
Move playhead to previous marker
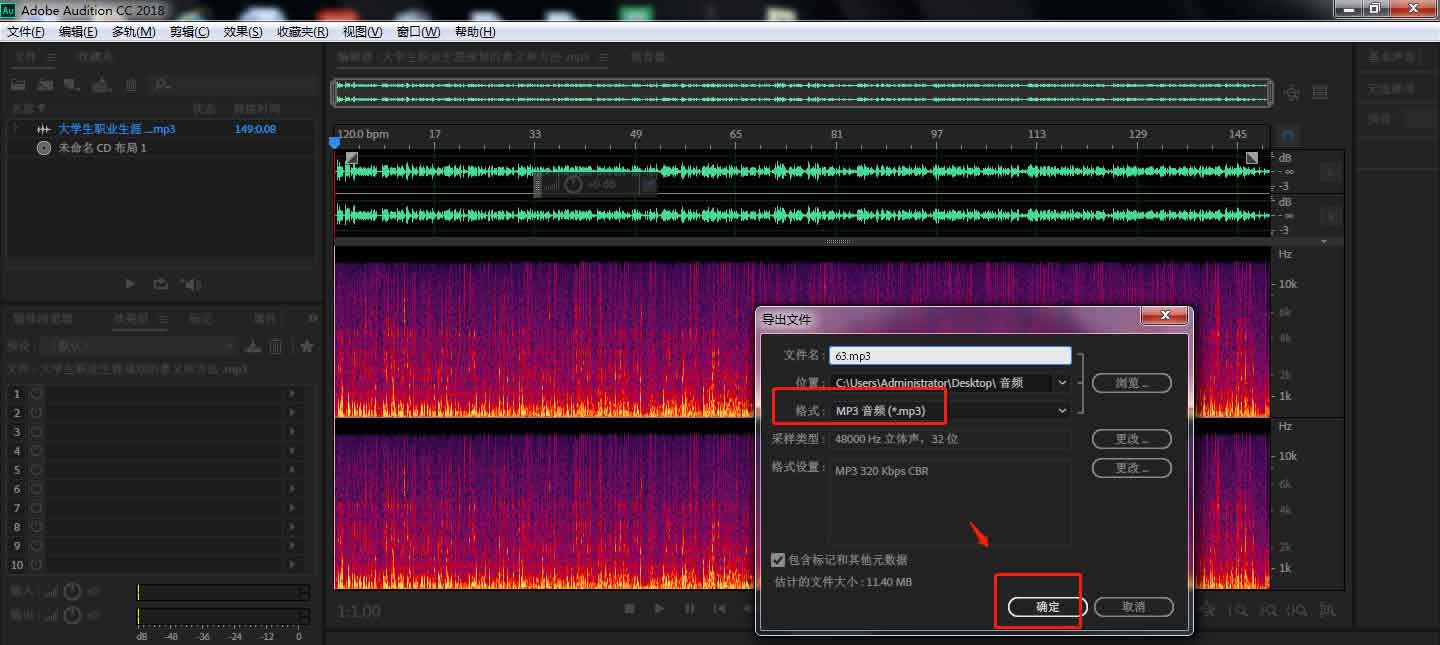coord(719,609)
